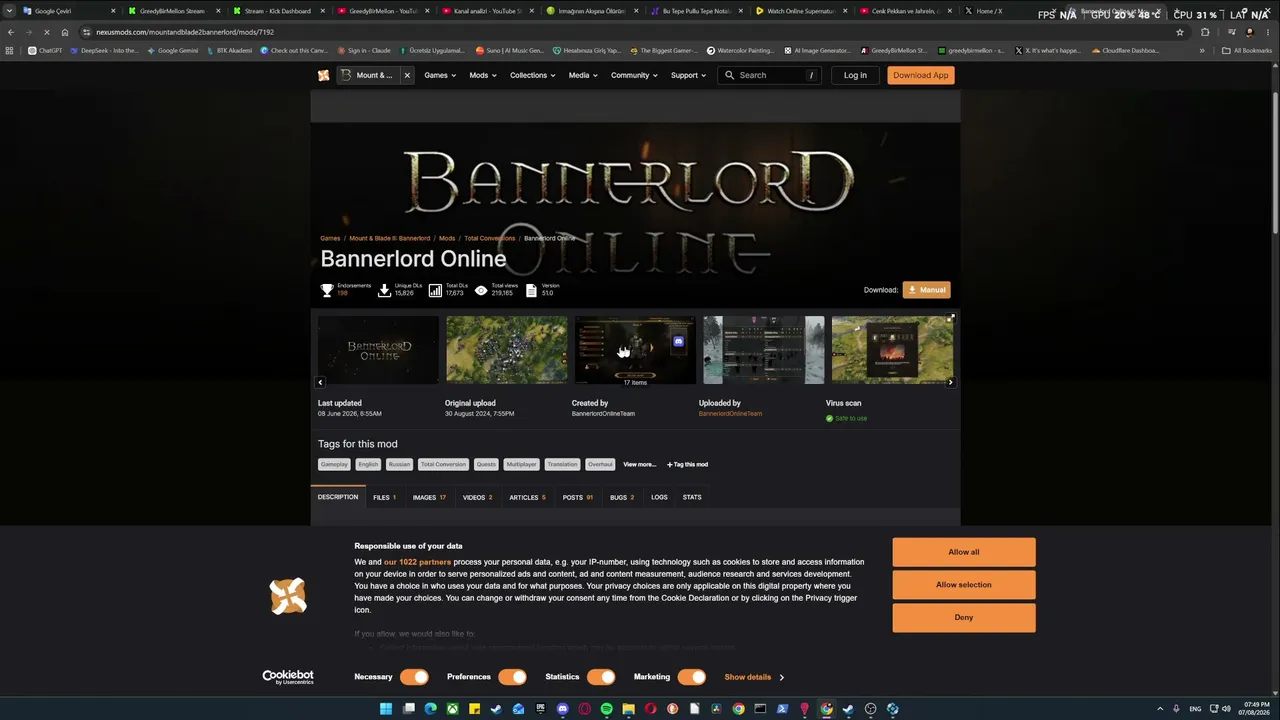Open OBS Studio from the taskbar
This screenshot has width=1280, height=720.
coord(870,709)
